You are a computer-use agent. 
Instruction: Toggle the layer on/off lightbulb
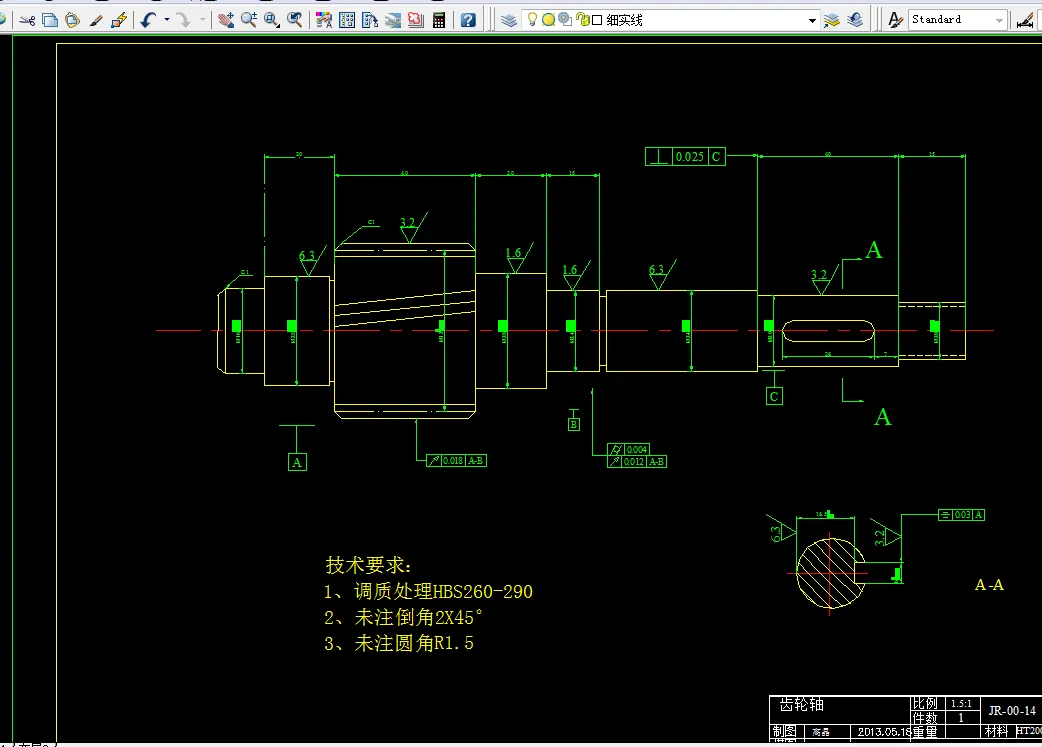tap(532, 19)
